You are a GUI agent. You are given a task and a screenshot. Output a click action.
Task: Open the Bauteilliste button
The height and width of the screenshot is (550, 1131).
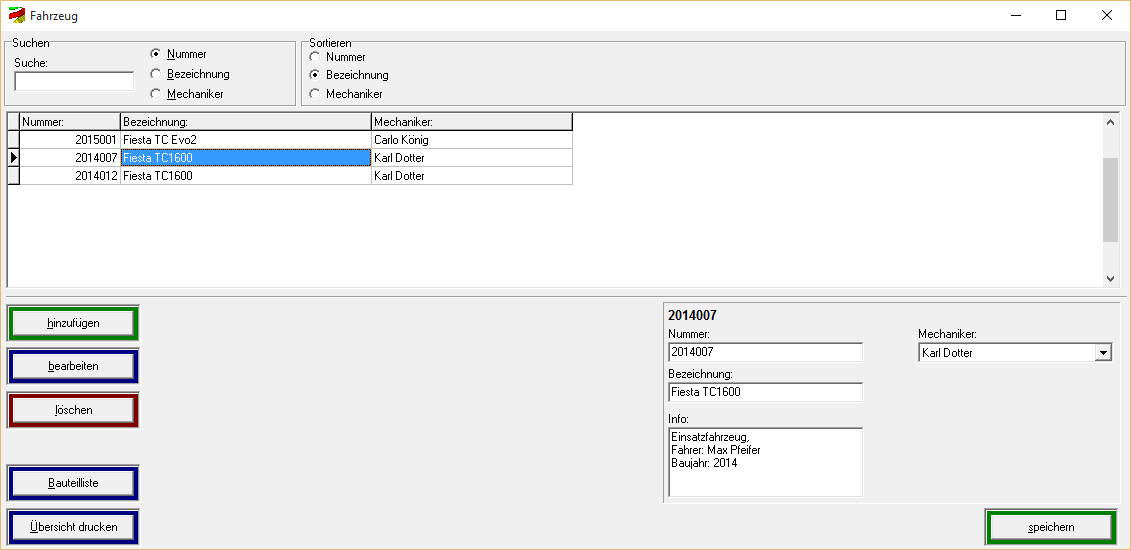click(x=73, y=483)
